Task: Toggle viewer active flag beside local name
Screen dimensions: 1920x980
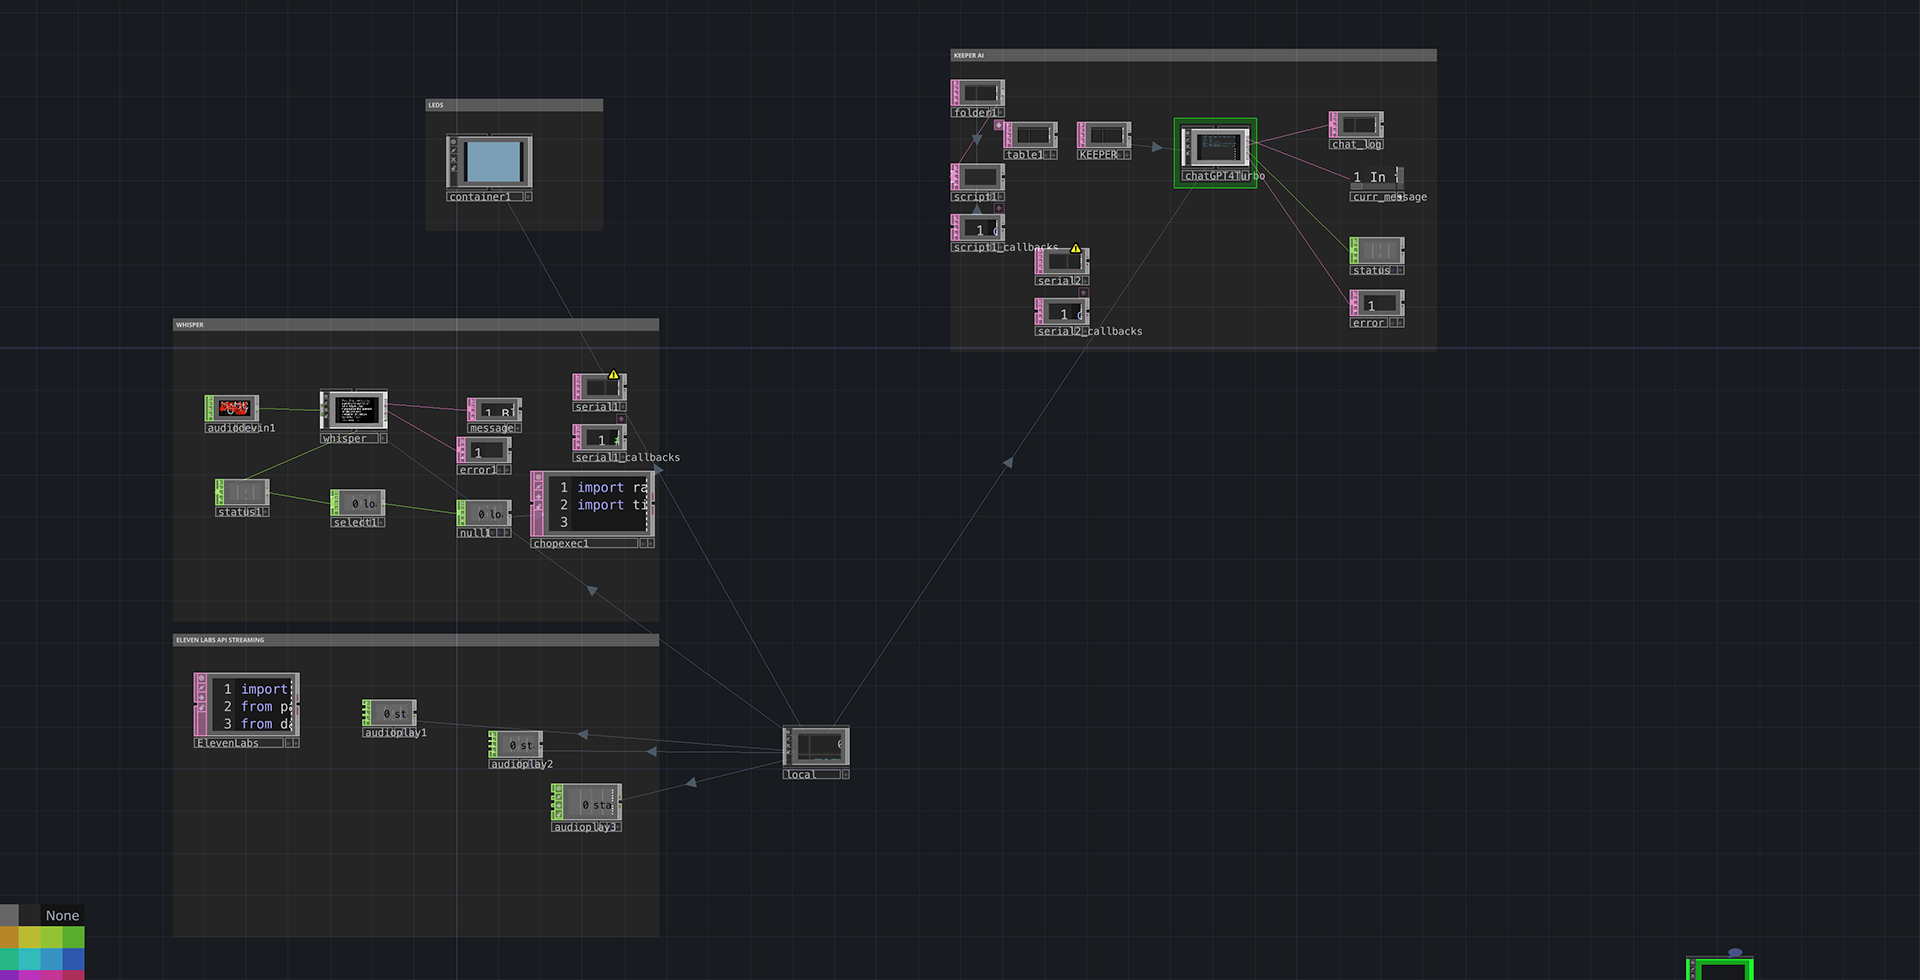Action: 845,774
